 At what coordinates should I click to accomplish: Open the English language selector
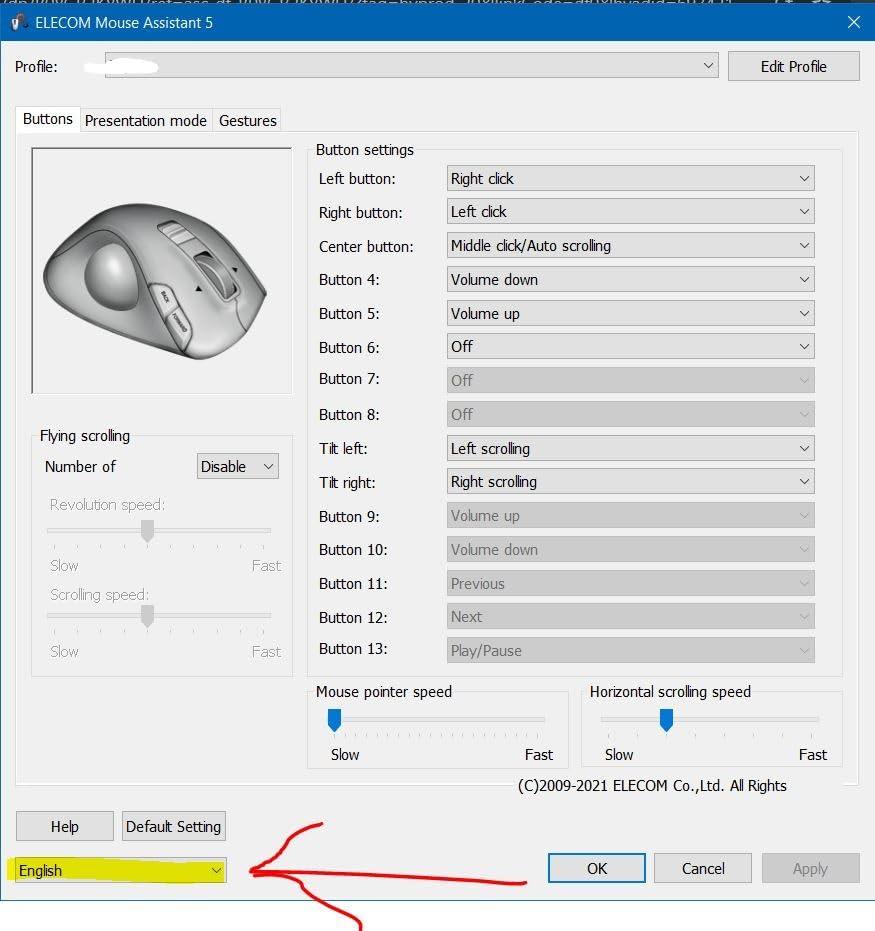pyautogui.click(x=121, y=871)
